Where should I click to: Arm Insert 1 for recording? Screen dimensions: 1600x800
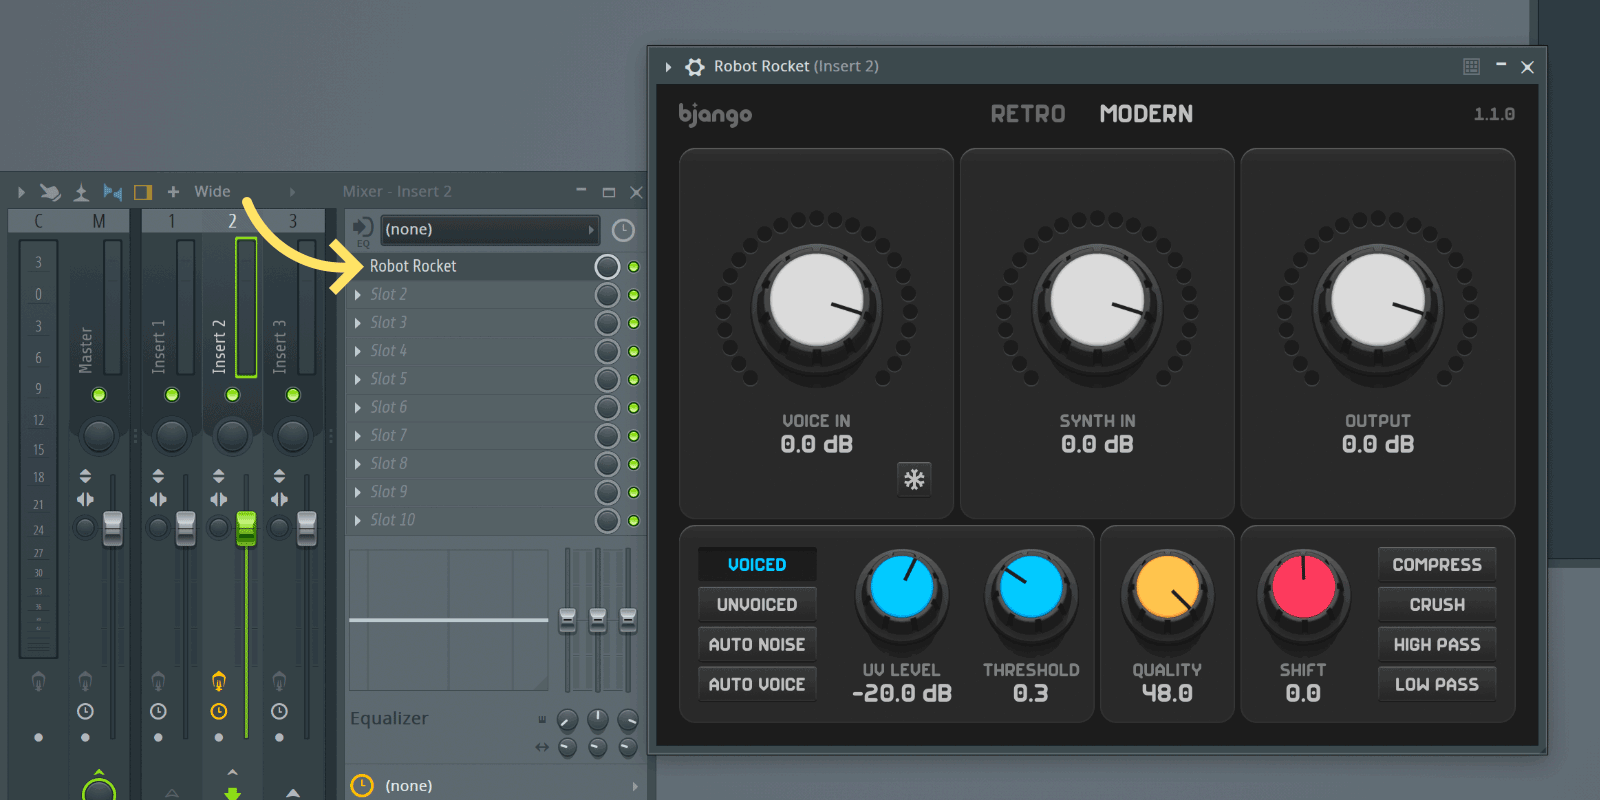tap(158, 681)
